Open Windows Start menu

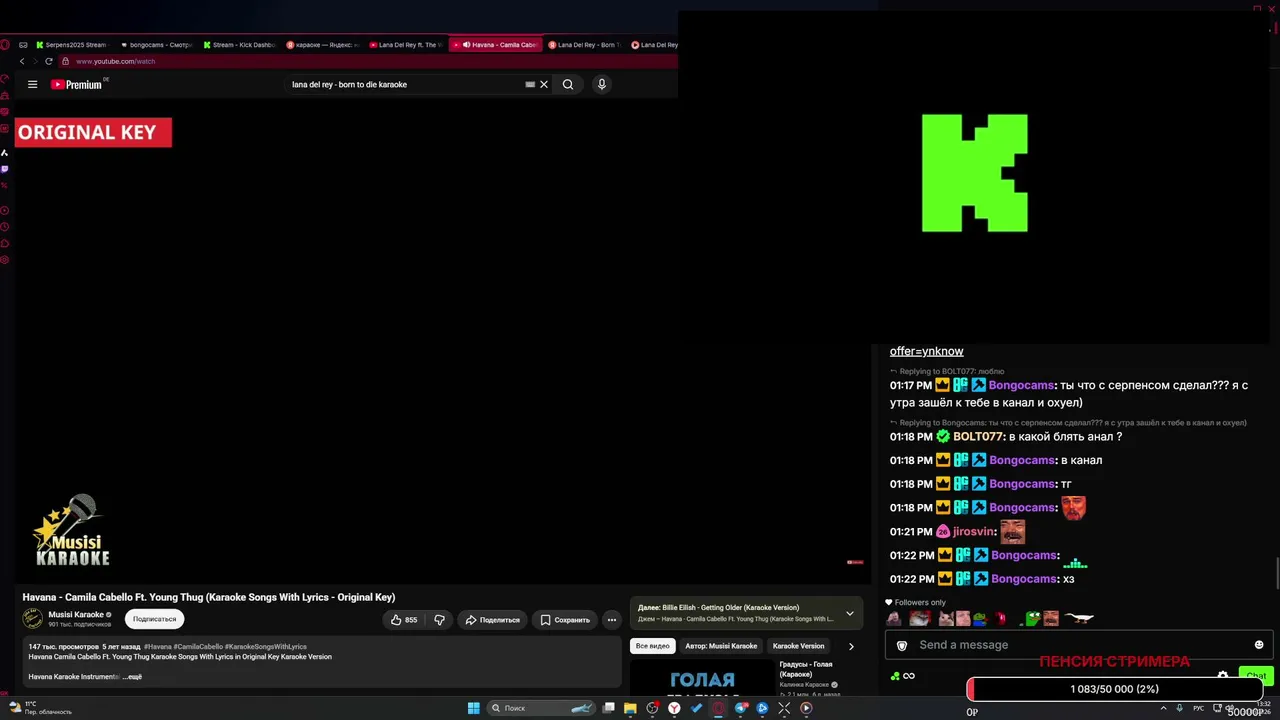pos(473,708)
